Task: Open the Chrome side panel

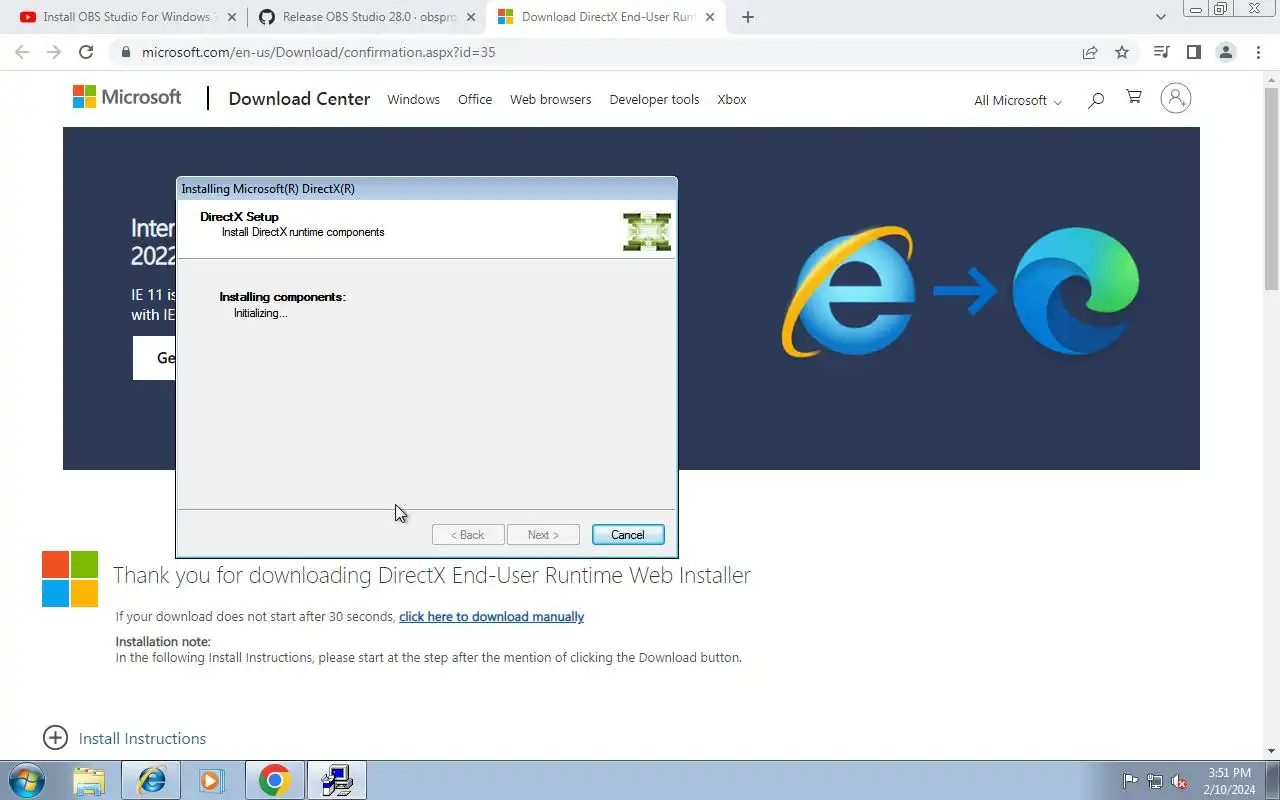Action: pyautogui.click(x=1193, y=52)
